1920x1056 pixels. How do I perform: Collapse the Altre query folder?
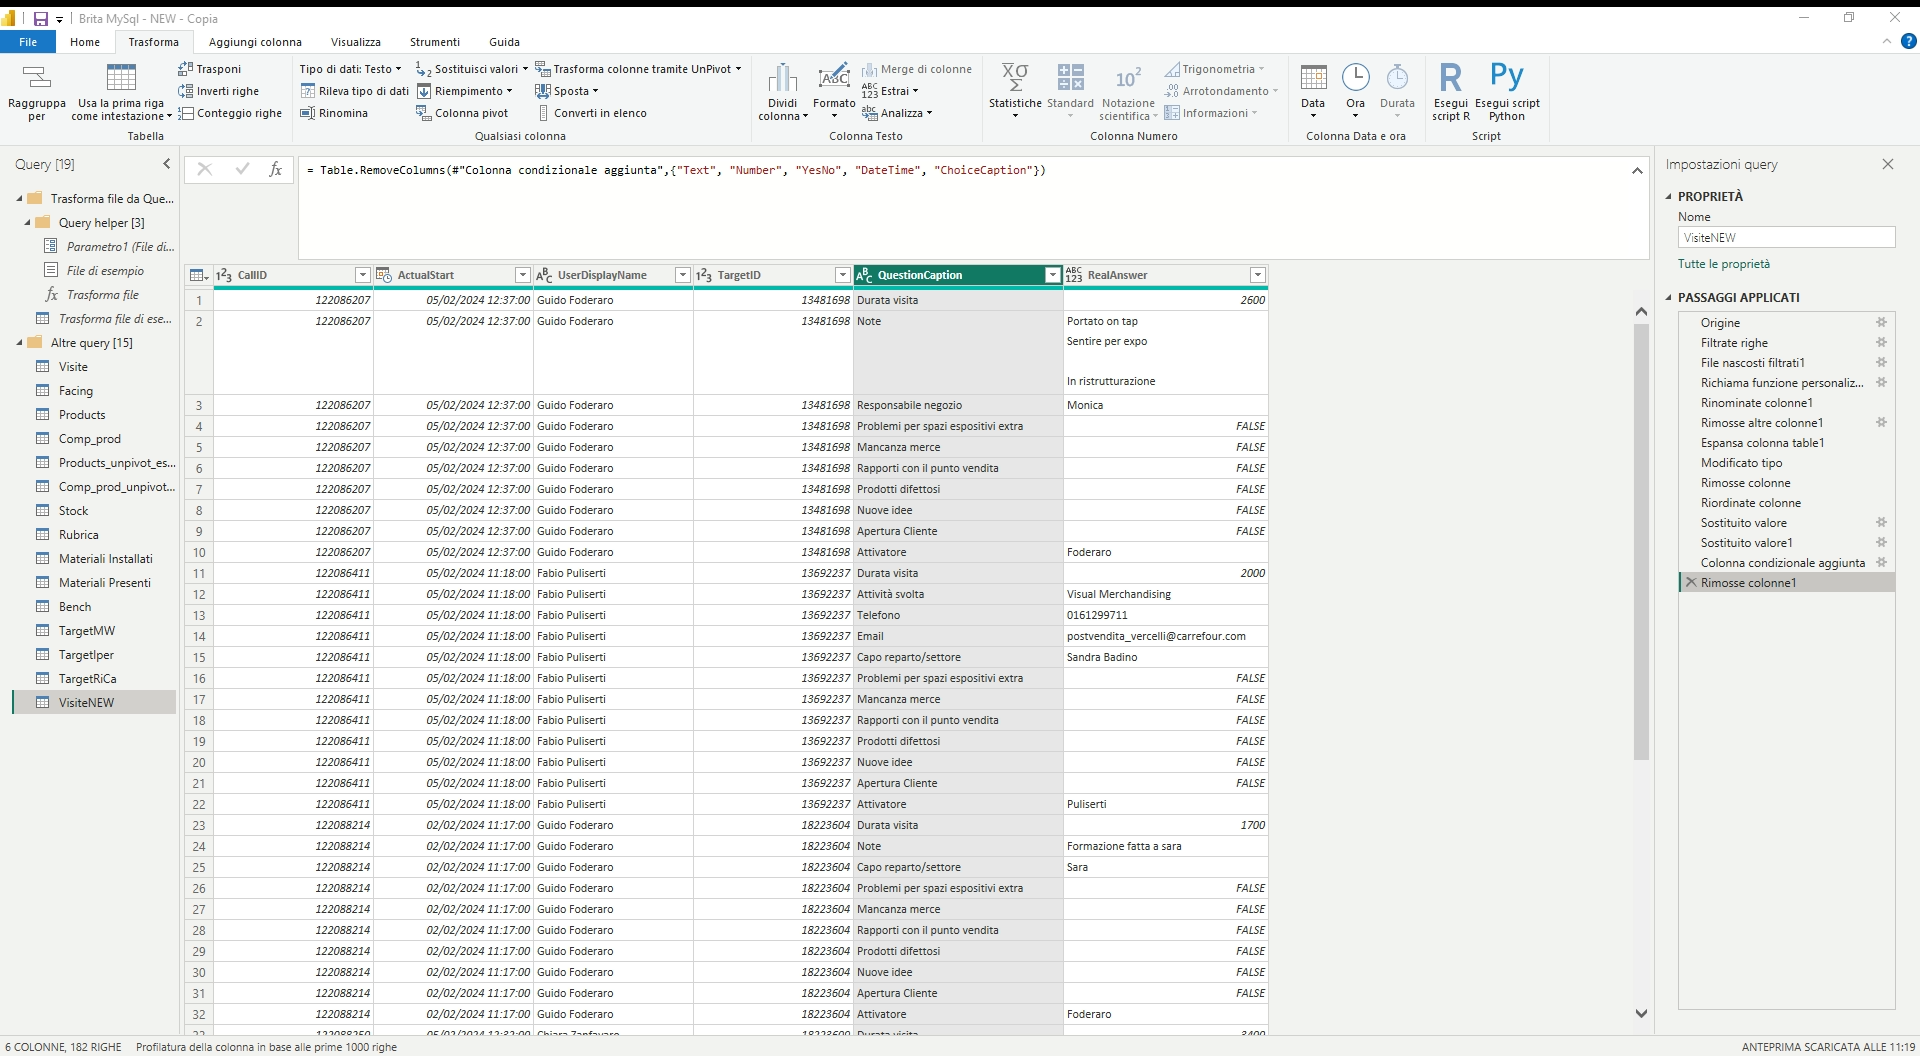20,343
